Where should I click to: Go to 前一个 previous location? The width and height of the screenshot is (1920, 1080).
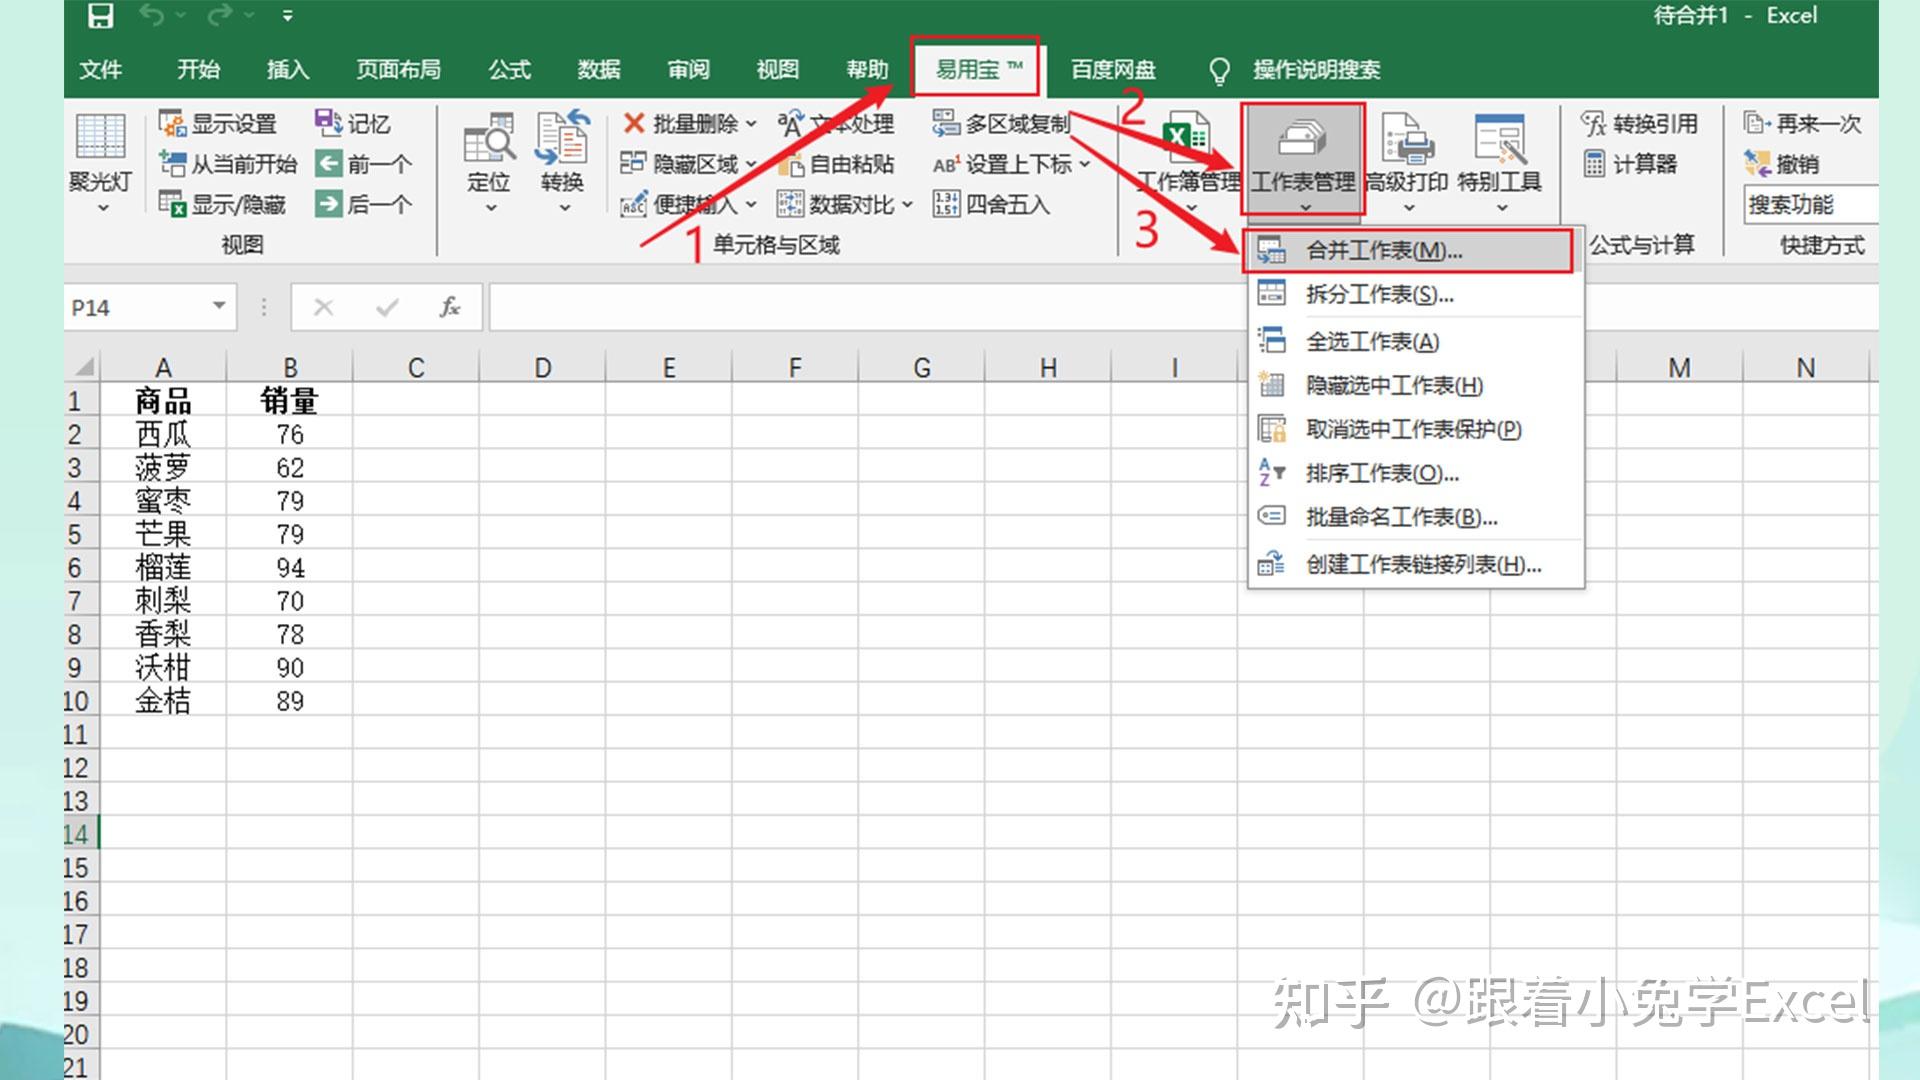coord(364,164)
